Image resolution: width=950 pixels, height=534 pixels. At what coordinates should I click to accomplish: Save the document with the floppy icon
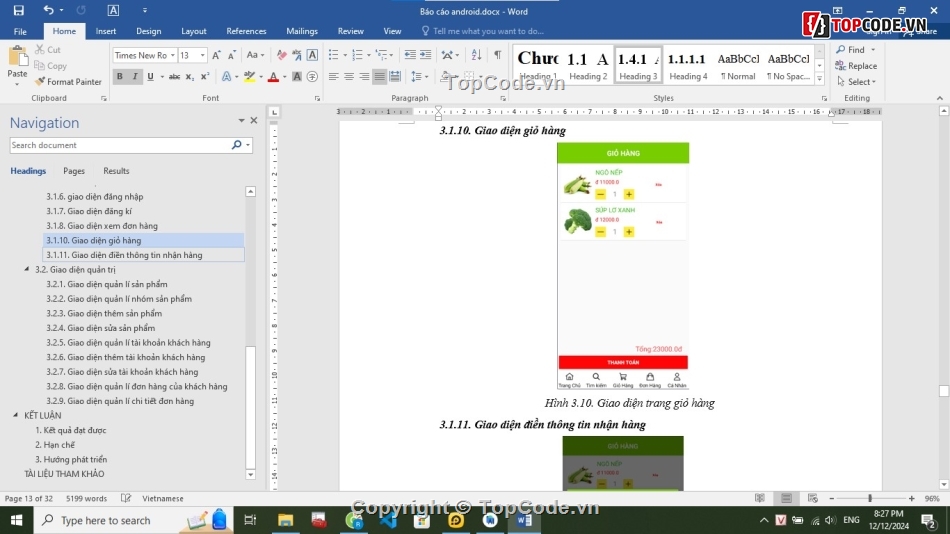tap(19, 10)
